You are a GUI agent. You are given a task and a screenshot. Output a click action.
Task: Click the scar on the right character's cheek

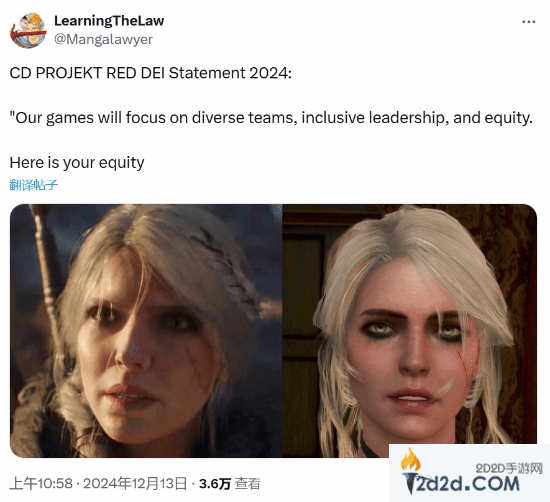pos(468,367)
